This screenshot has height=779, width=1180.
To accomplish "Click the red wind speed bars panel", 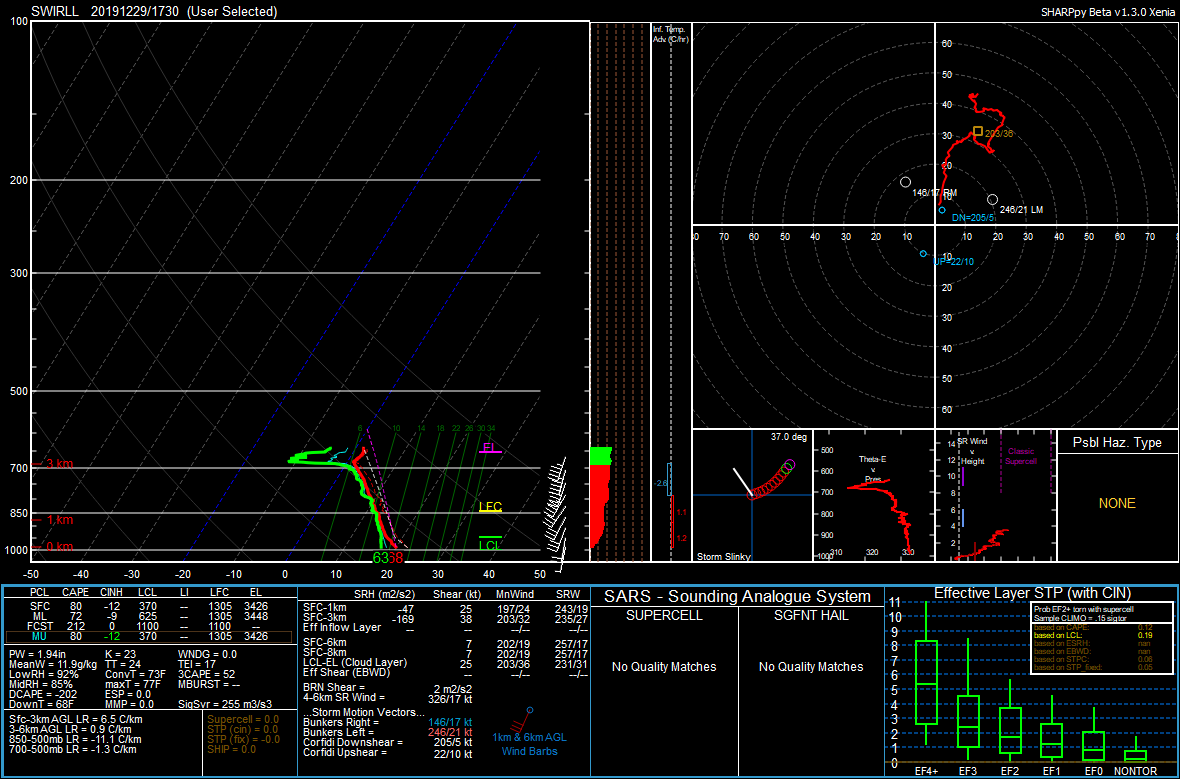I will pyautogui.click(x=601, y=497).
